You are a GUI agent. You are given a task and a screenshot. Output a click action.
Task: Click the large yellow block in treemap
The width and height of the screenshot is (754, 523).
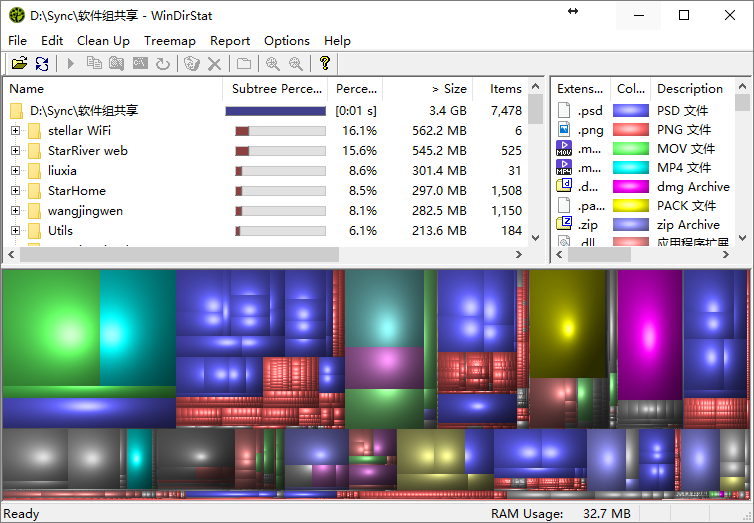point(567,325)
